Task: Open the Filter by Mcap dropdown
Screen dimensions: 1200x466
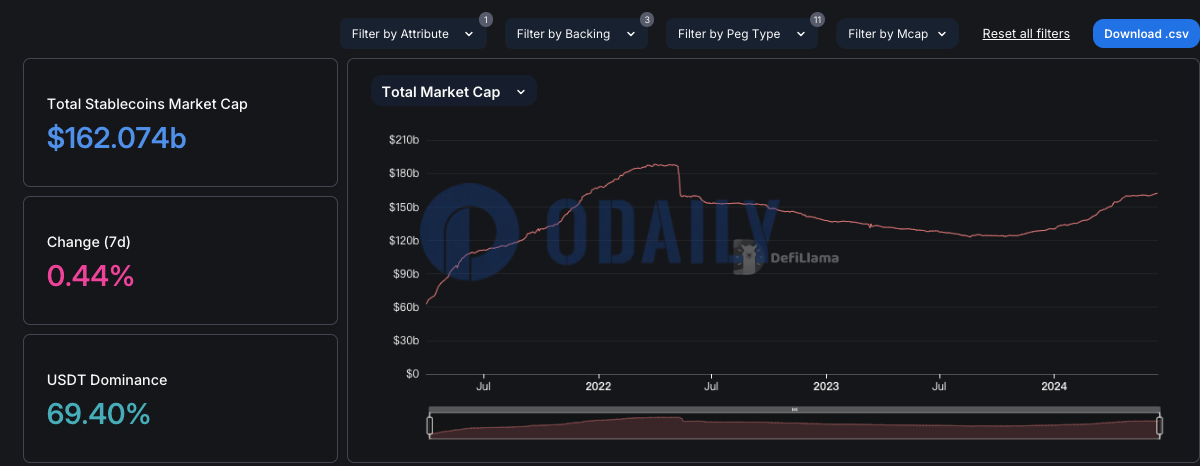Action: [897, 33]
